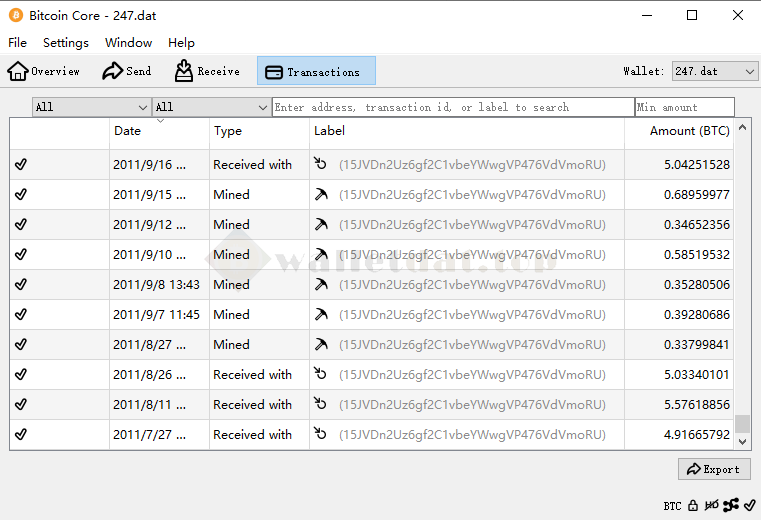Image resolution: width=761 pixels, height=520 pixels.
Task: Click the sync checkmark in status bar
Action: point(748,505)
